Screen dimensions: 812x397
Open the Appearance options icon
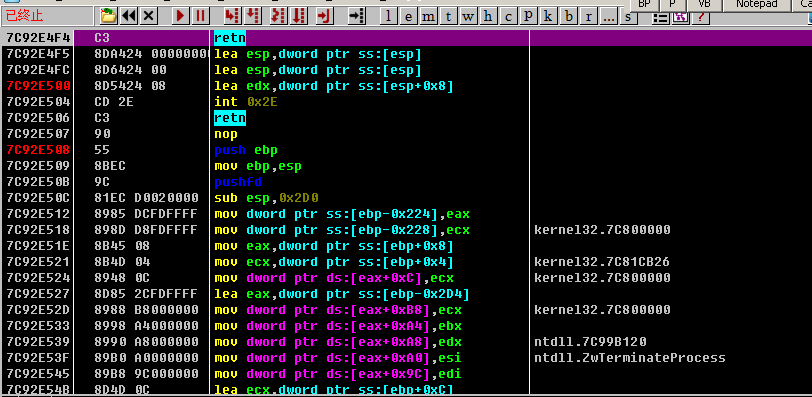[x=680, y=17]
